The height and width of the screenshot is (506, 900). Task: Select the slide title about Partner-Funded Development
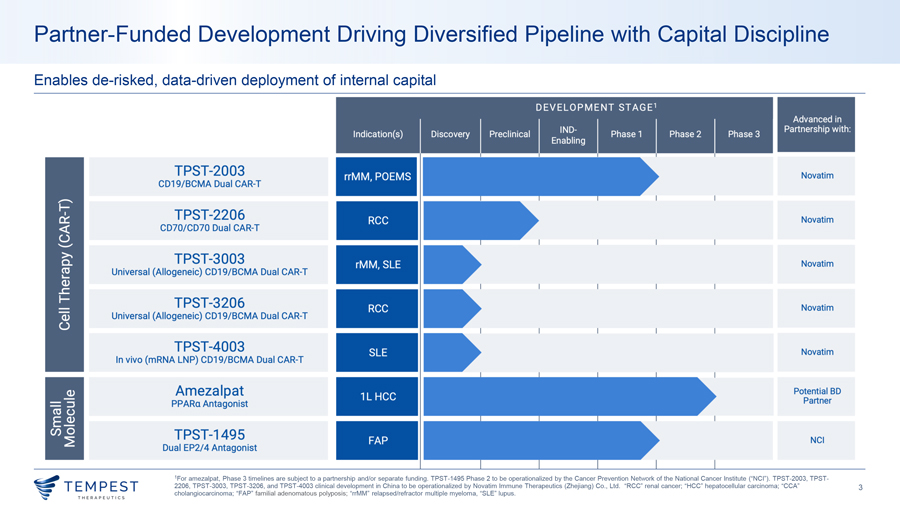point(432,34)
